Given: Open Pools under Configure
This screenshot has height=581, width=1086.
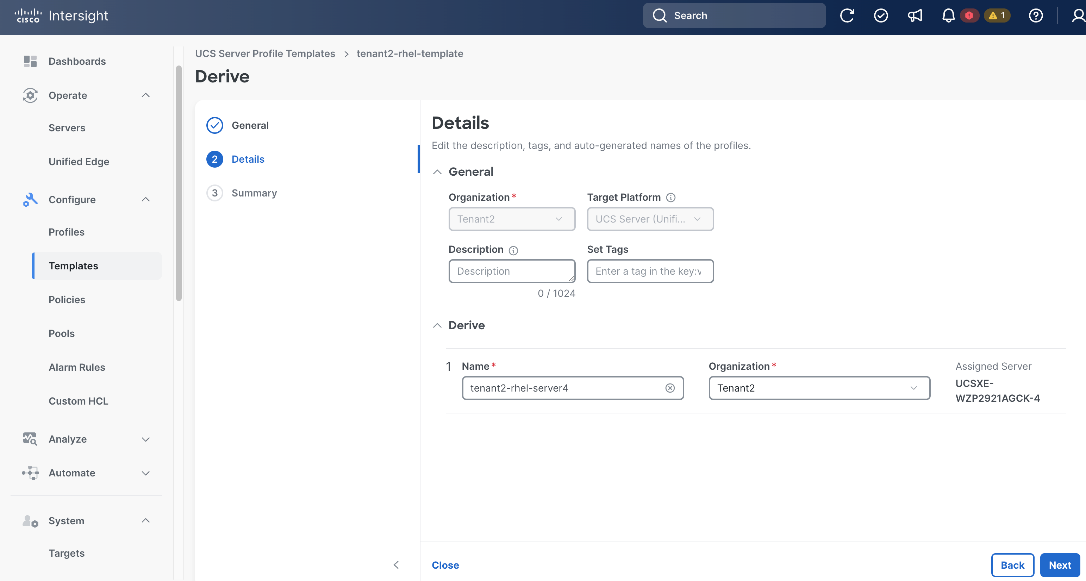Looking at the screenshot, I should pos(62,334).
